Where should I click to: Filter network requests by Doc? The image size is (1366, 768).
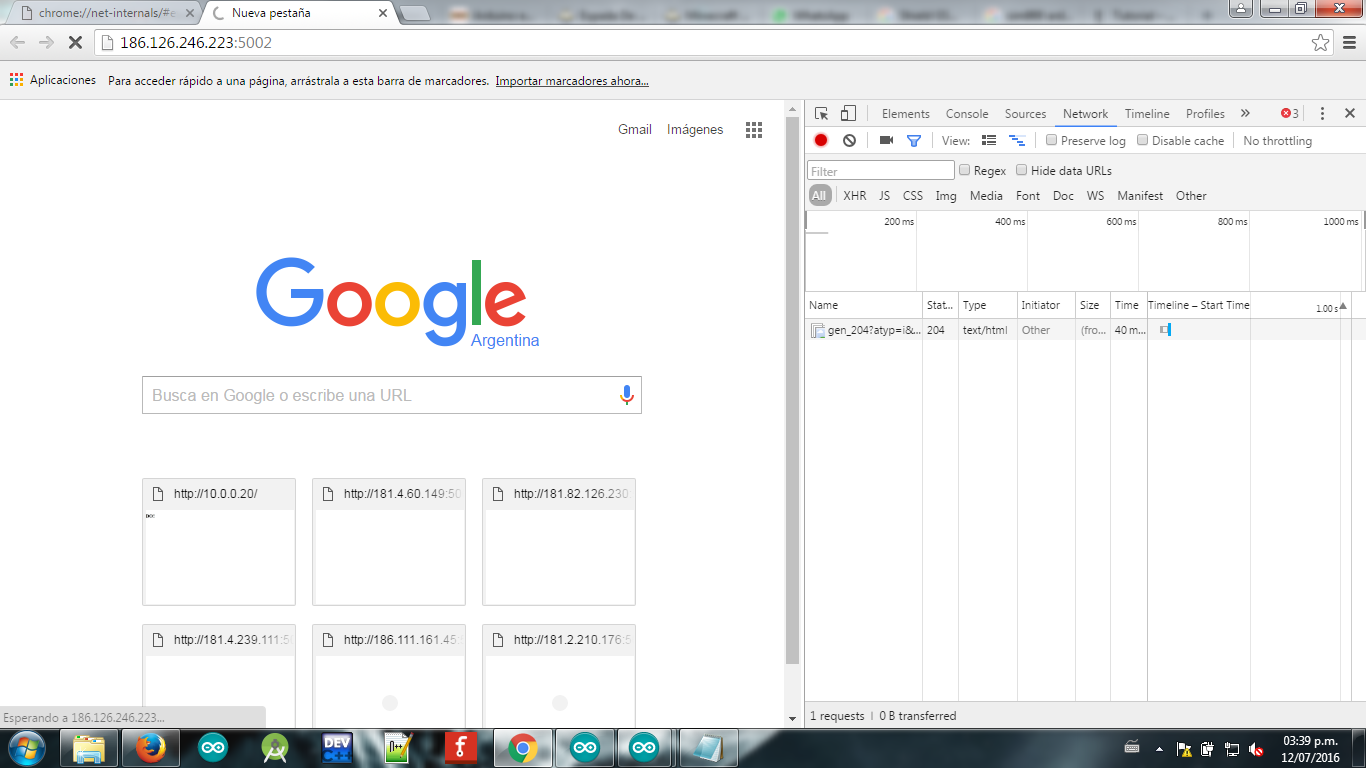[x=1063, y=196]
